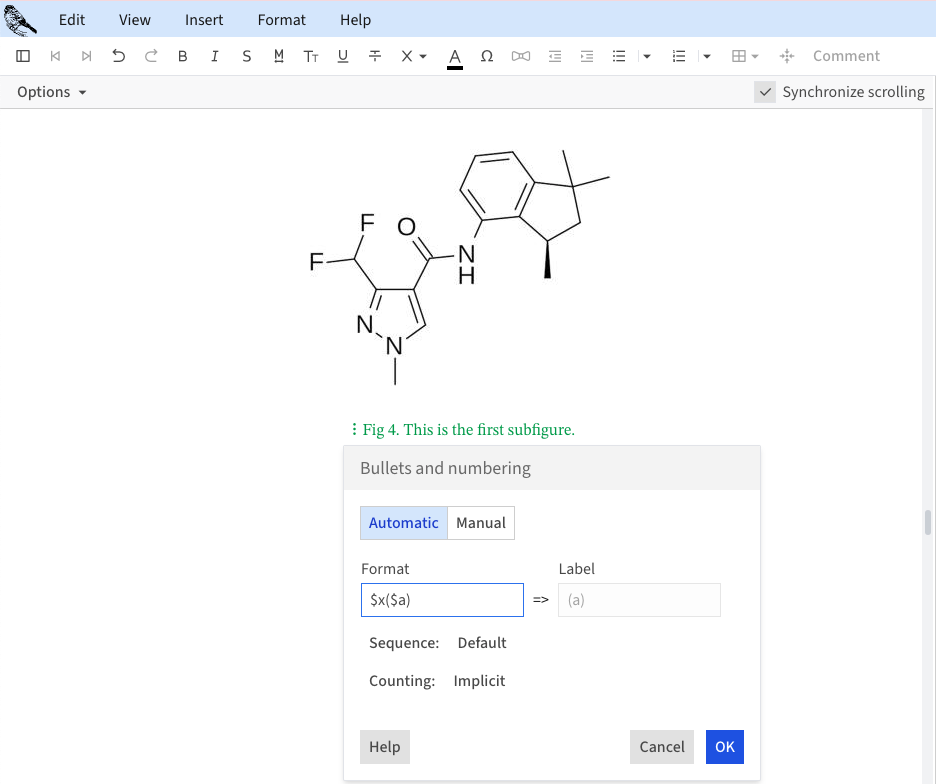Switch to Manual numbering mode
The image size is (936, 784).
point(481,523)
